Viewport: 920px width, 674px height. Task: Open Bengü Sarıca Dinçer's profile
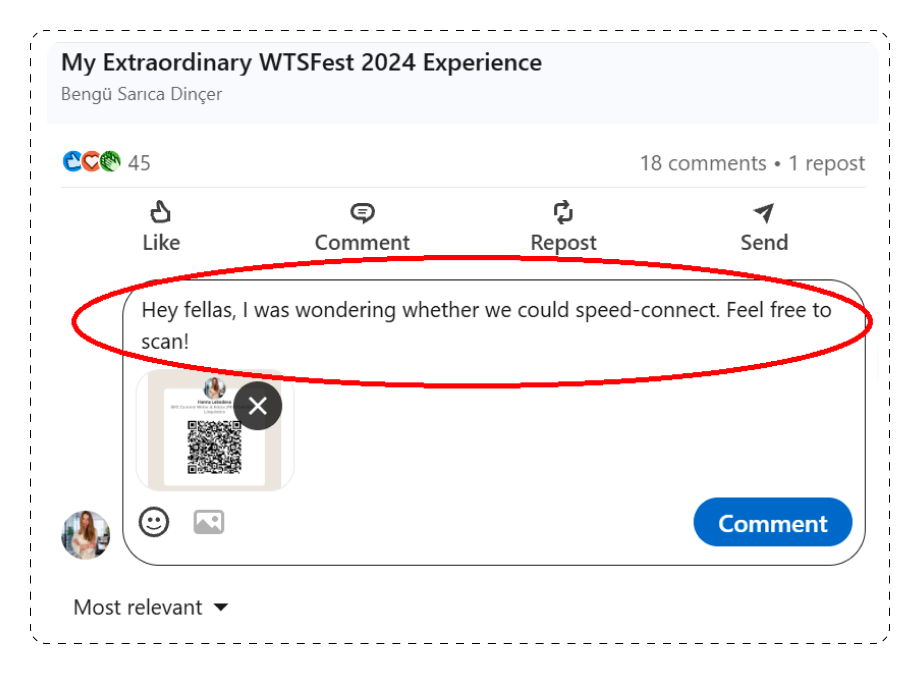141,93
